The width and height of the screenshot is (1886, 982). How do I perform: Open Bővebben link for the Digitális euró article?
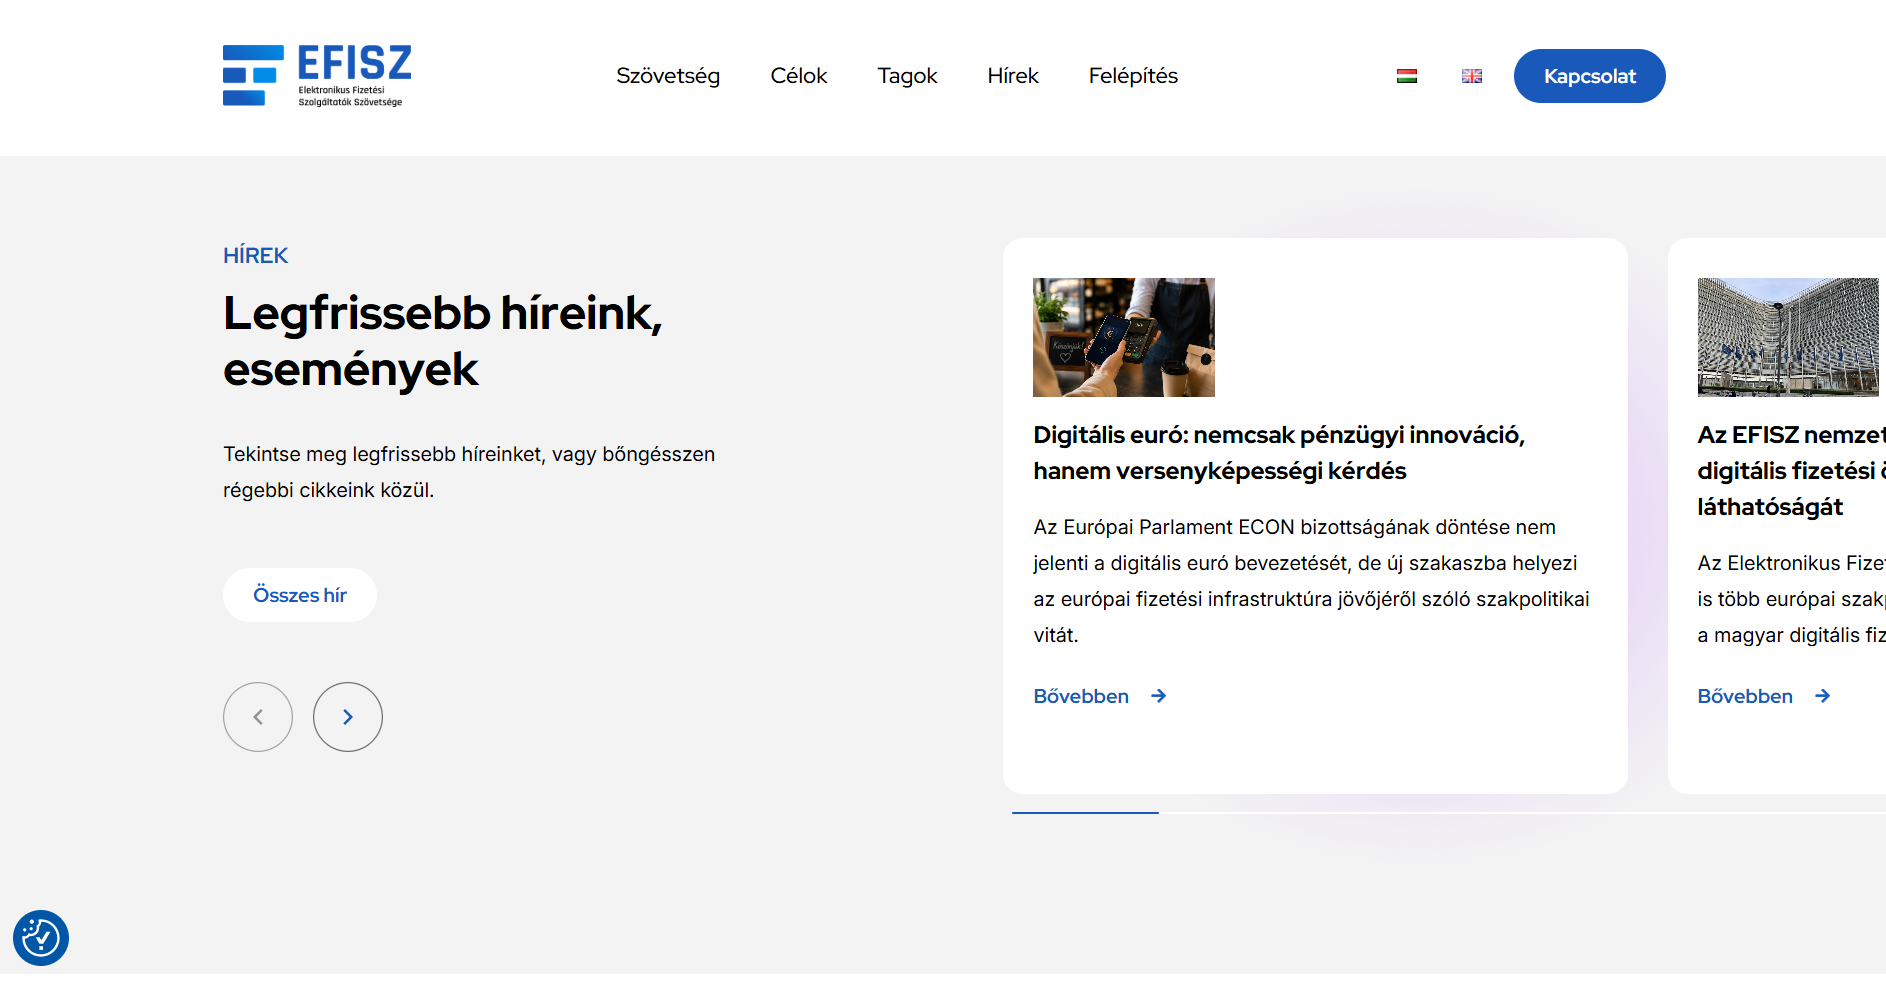pyautogui.click(x=1081, y=696)
